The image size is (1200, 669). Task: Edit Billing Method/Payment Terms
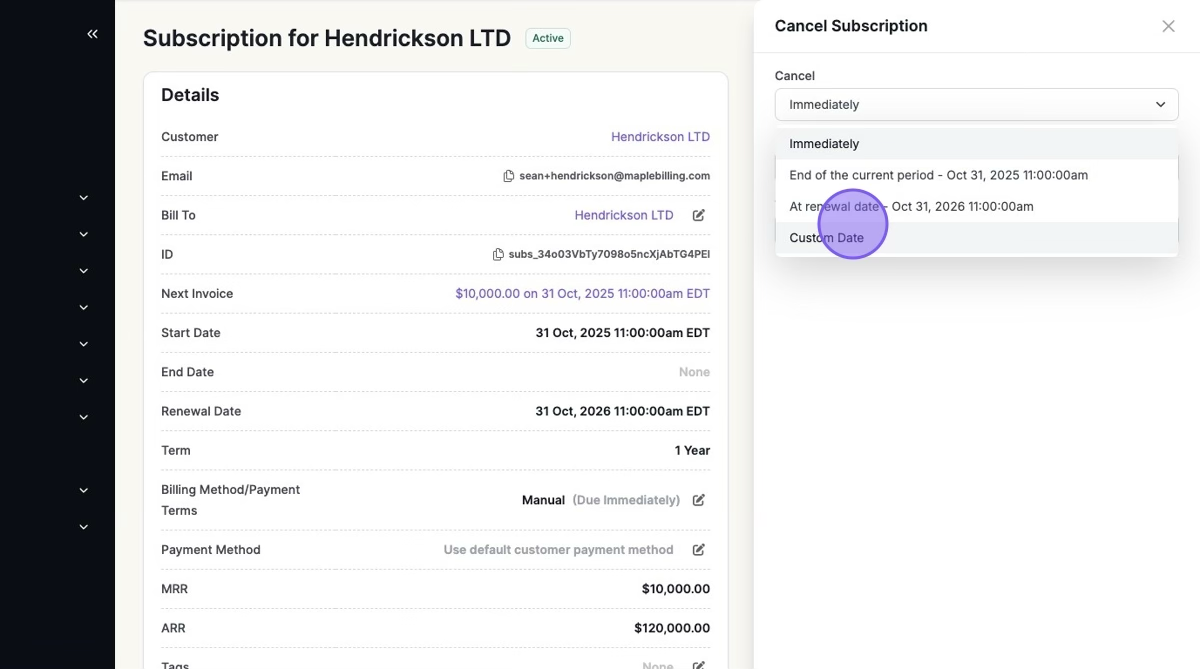pyautogui.click(x=699, y=500)
